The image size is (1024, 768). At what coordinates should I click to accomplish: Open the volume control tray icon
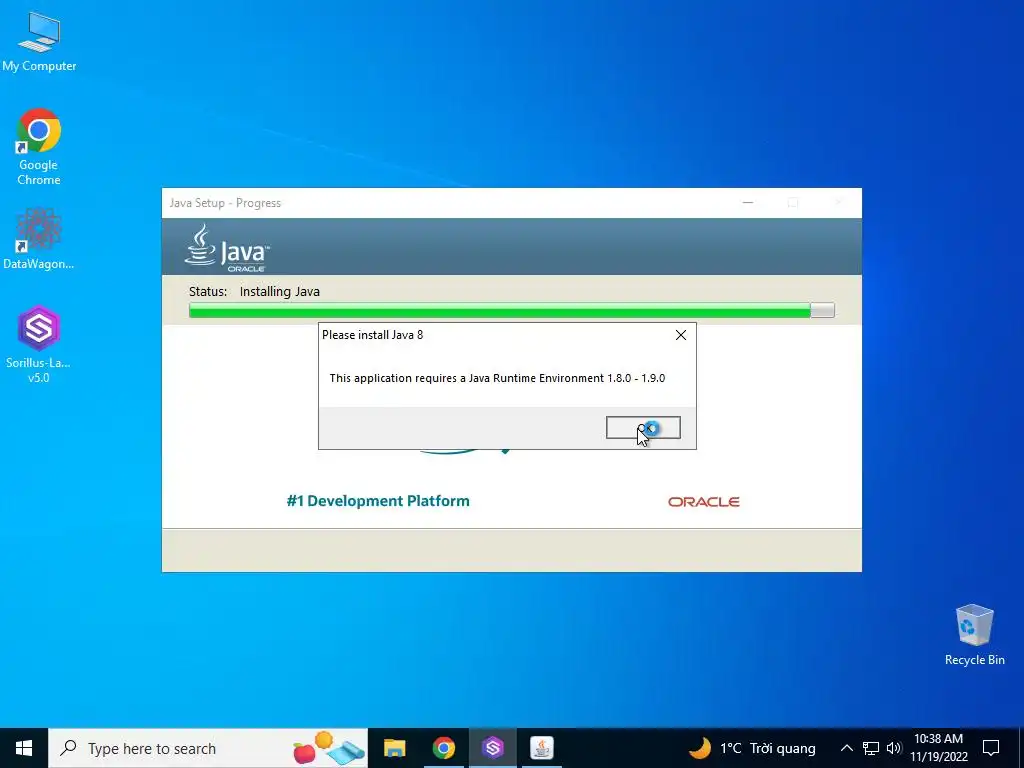(894, 748)
